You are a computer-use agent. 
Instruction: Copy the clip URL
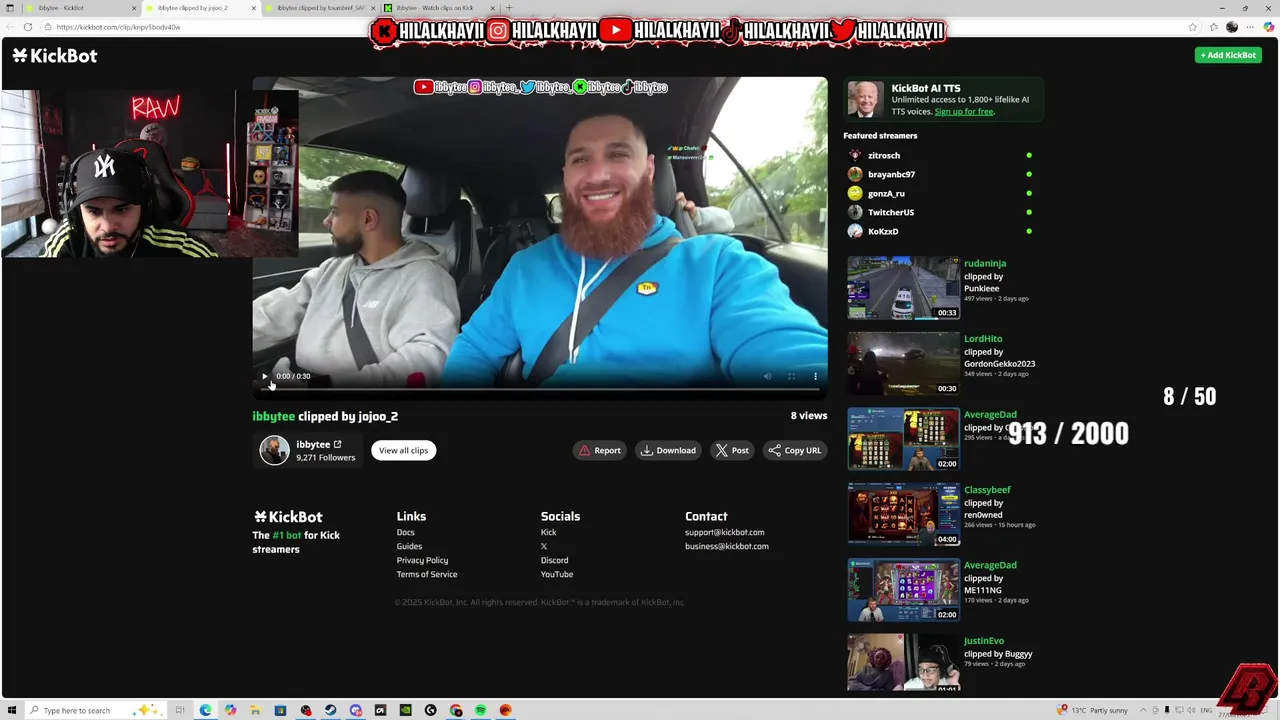point(795,450)
